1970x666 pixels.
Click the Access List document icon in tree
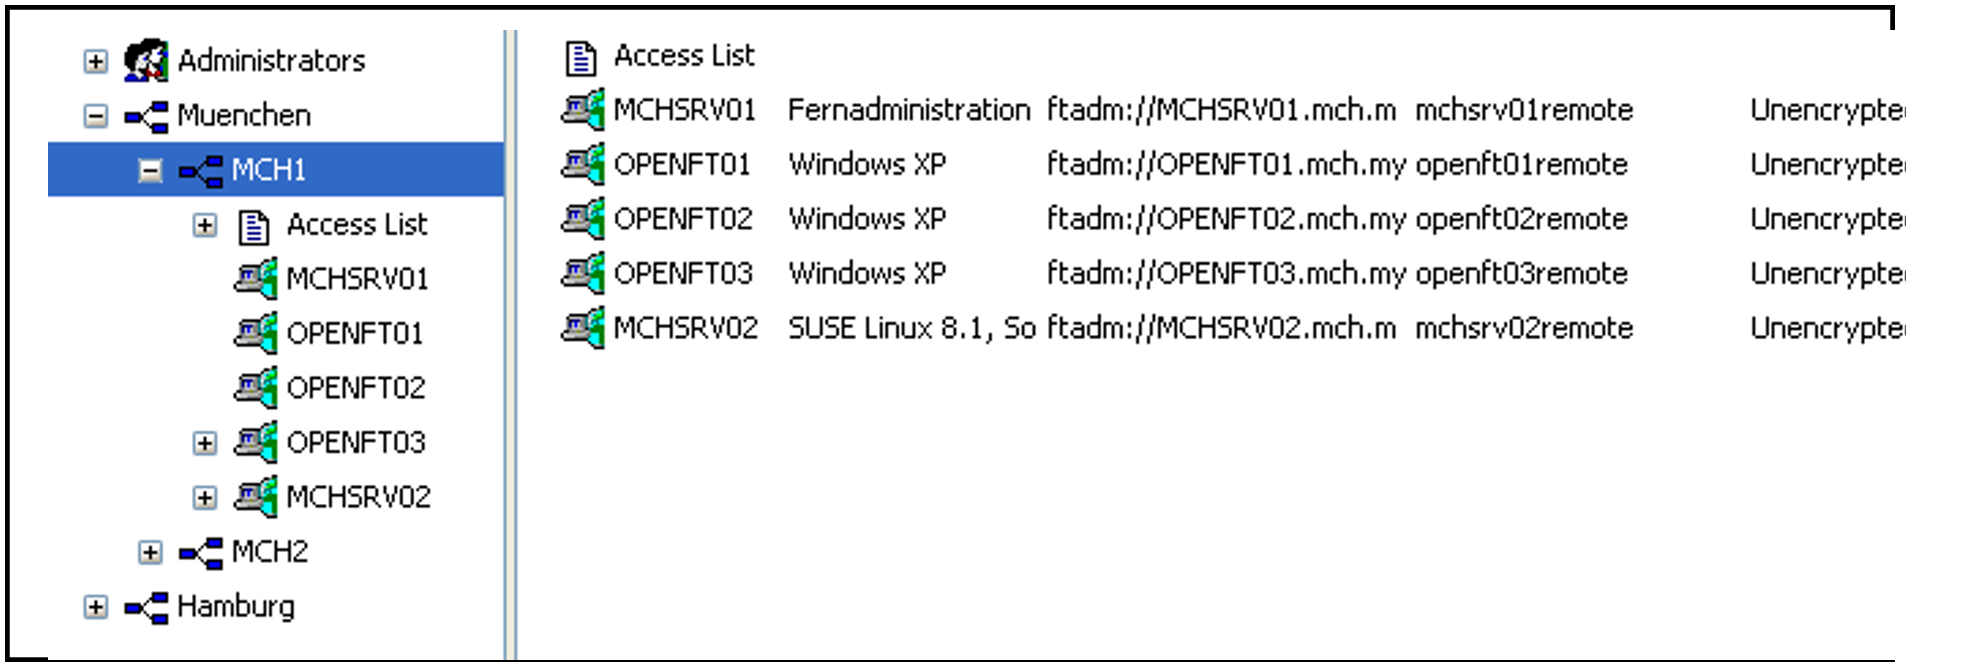tap(254, 226)
